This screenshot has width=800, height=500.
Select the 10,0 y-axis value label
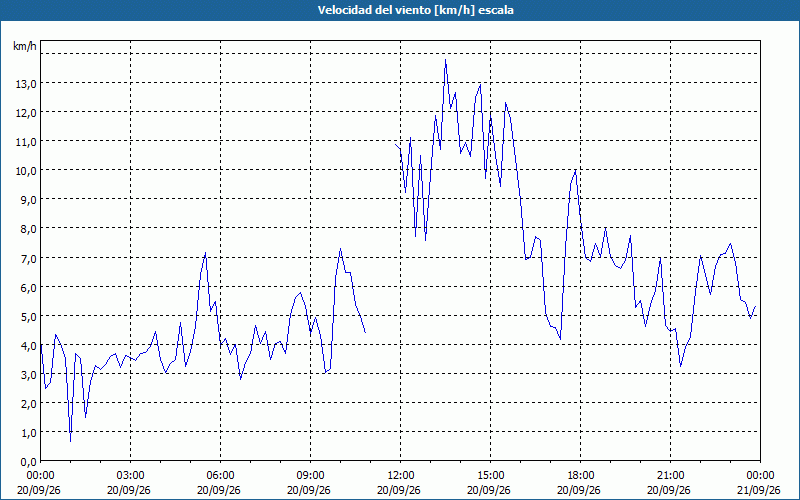click(25, 171)
